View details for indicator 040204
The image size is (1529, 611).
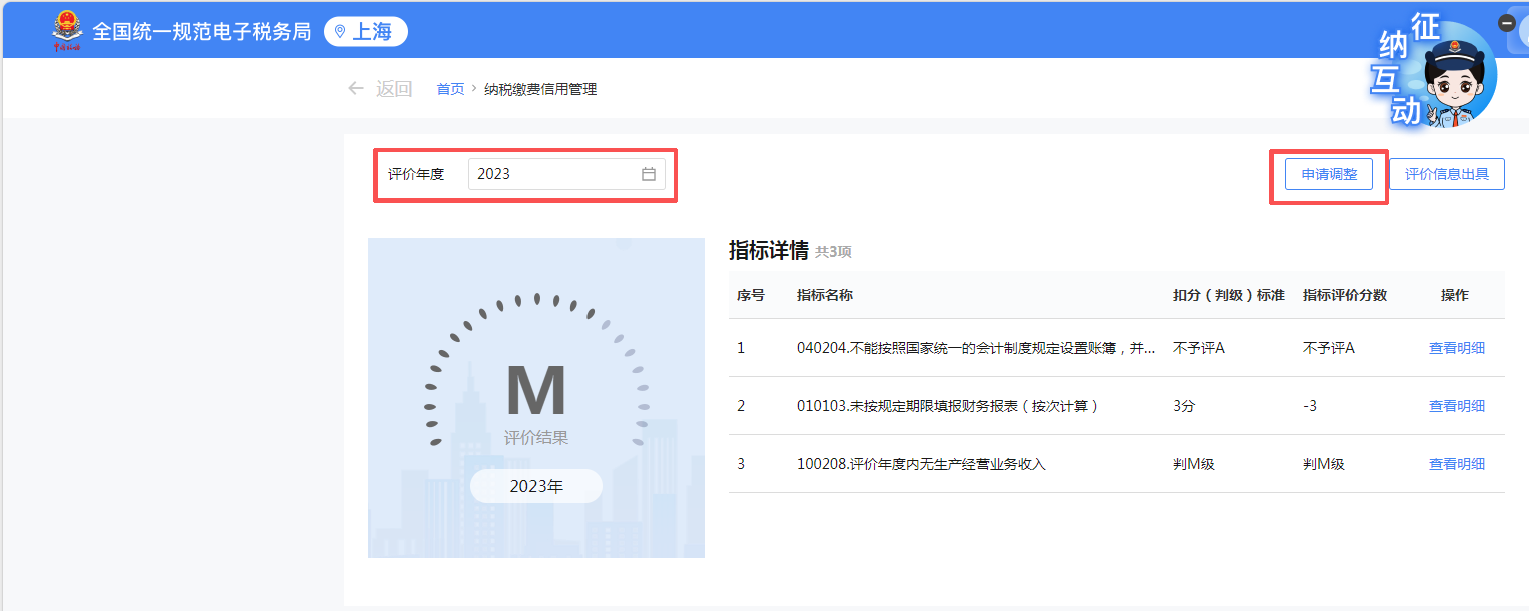pyautogui.click(x=1456, y=348)
